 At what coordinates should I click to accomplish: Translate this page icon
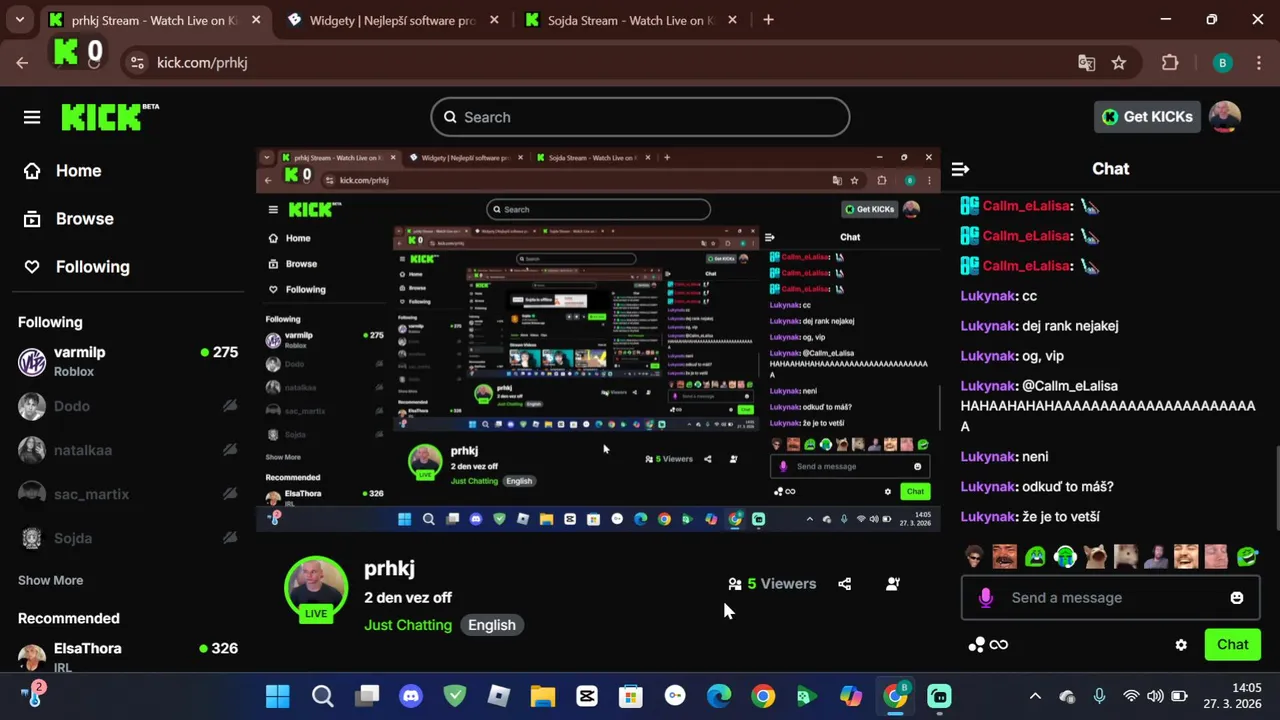click(1086, 63)
